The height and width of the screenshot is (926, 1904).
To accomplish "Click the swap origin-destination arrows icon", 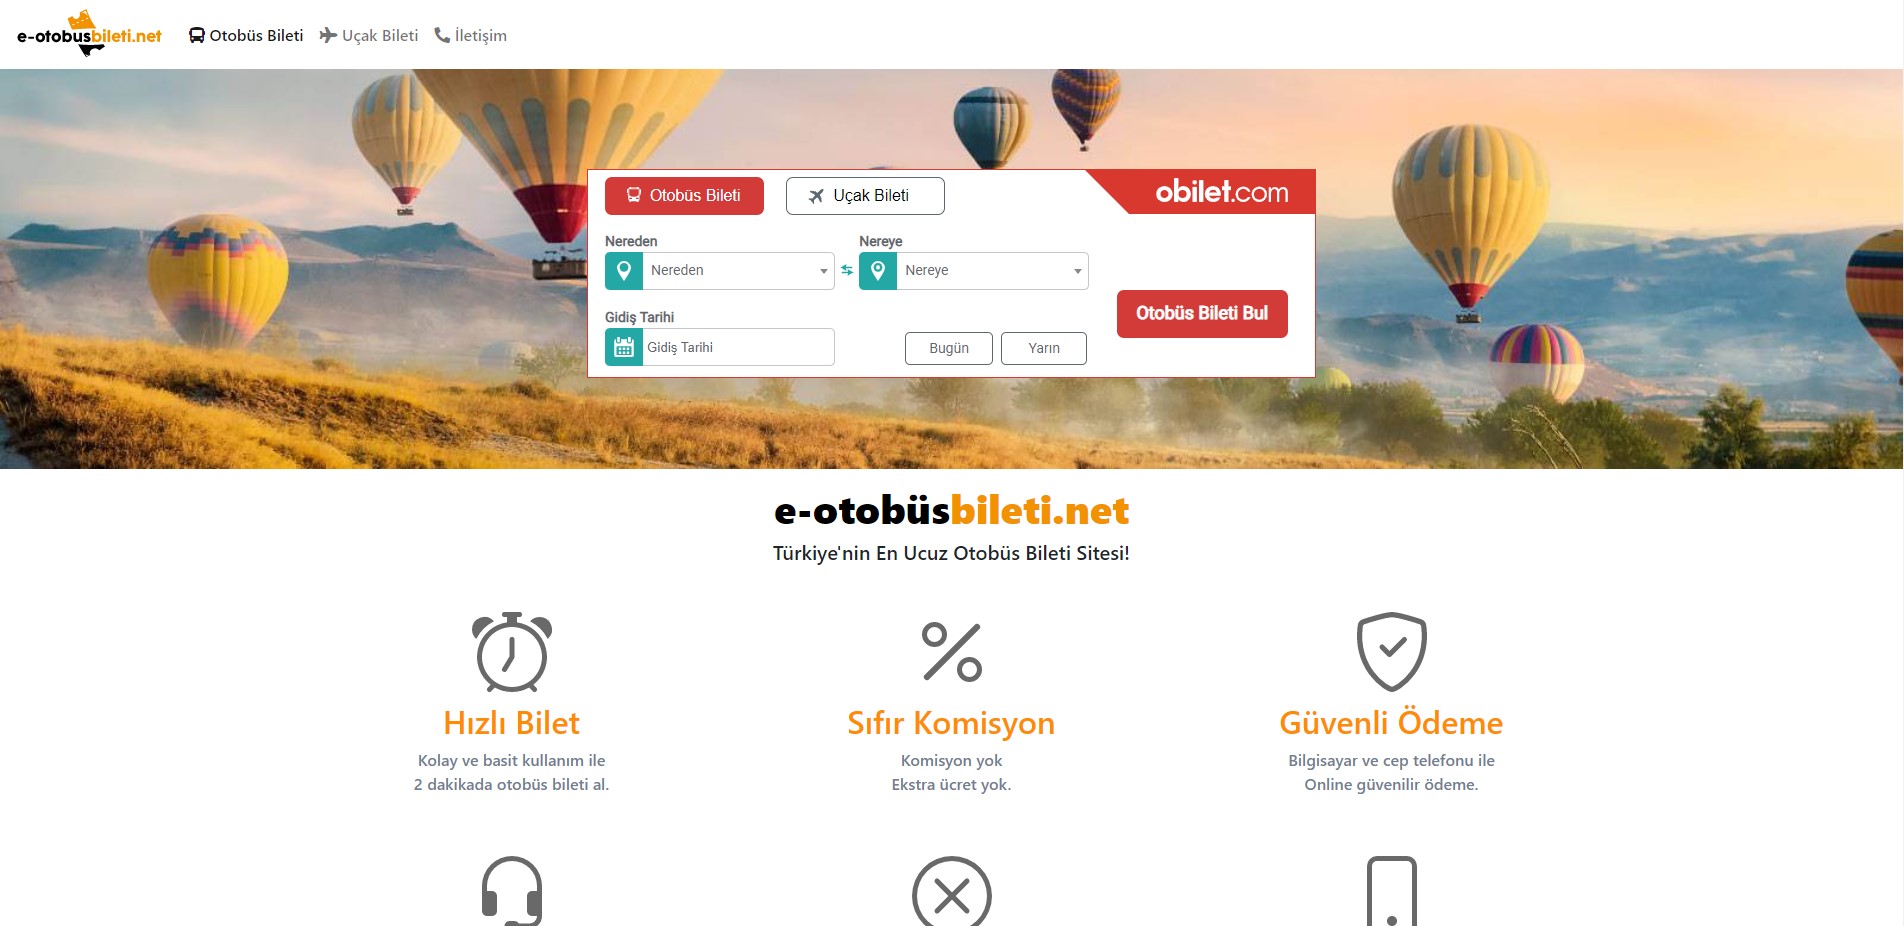I will pos(847,270).
